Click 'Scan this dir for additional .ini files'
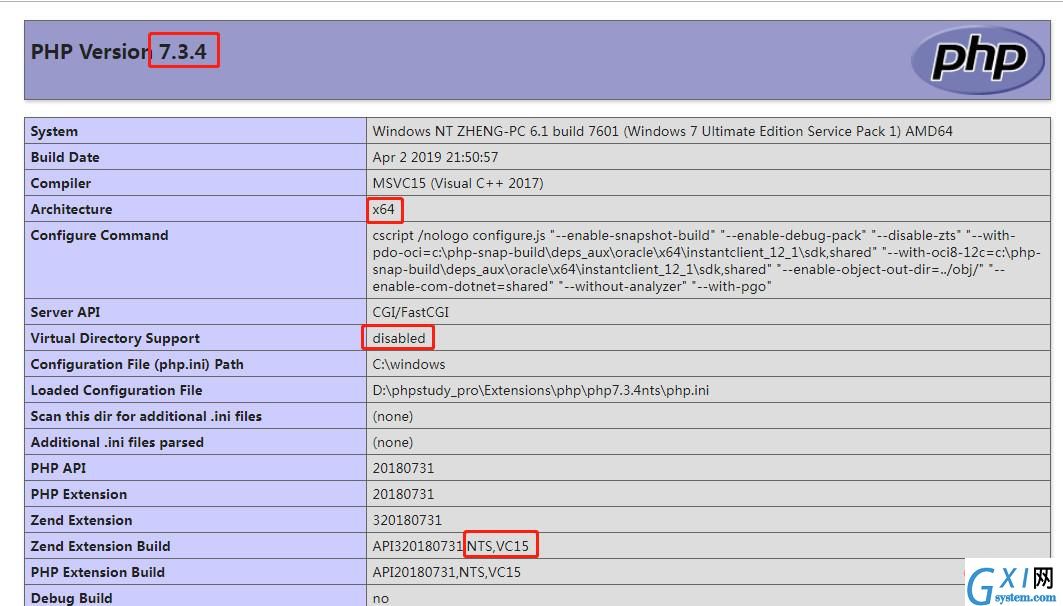The image size is (1063, 606). click(x=146, y=416)
